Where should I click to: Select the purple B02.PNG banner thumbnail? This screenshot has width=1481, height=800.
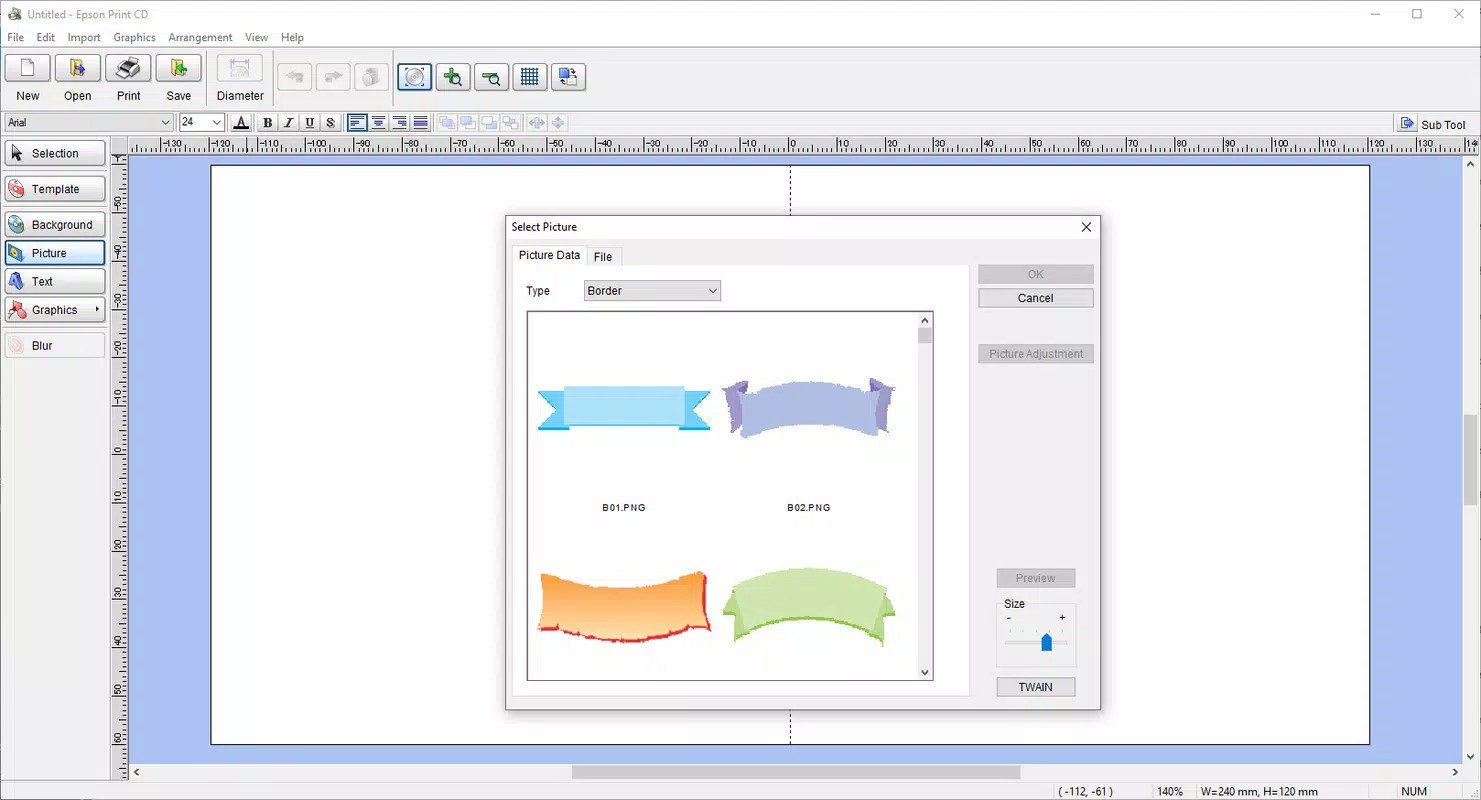(809, 407)
